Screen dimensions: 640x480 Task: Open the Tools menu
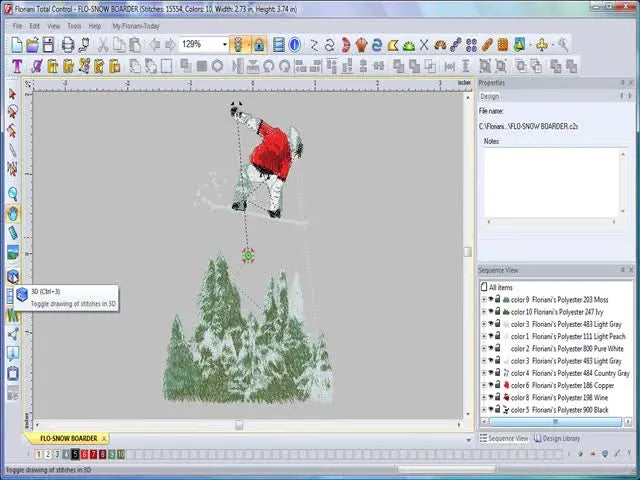pyautogui.click(x=74, y=26)
